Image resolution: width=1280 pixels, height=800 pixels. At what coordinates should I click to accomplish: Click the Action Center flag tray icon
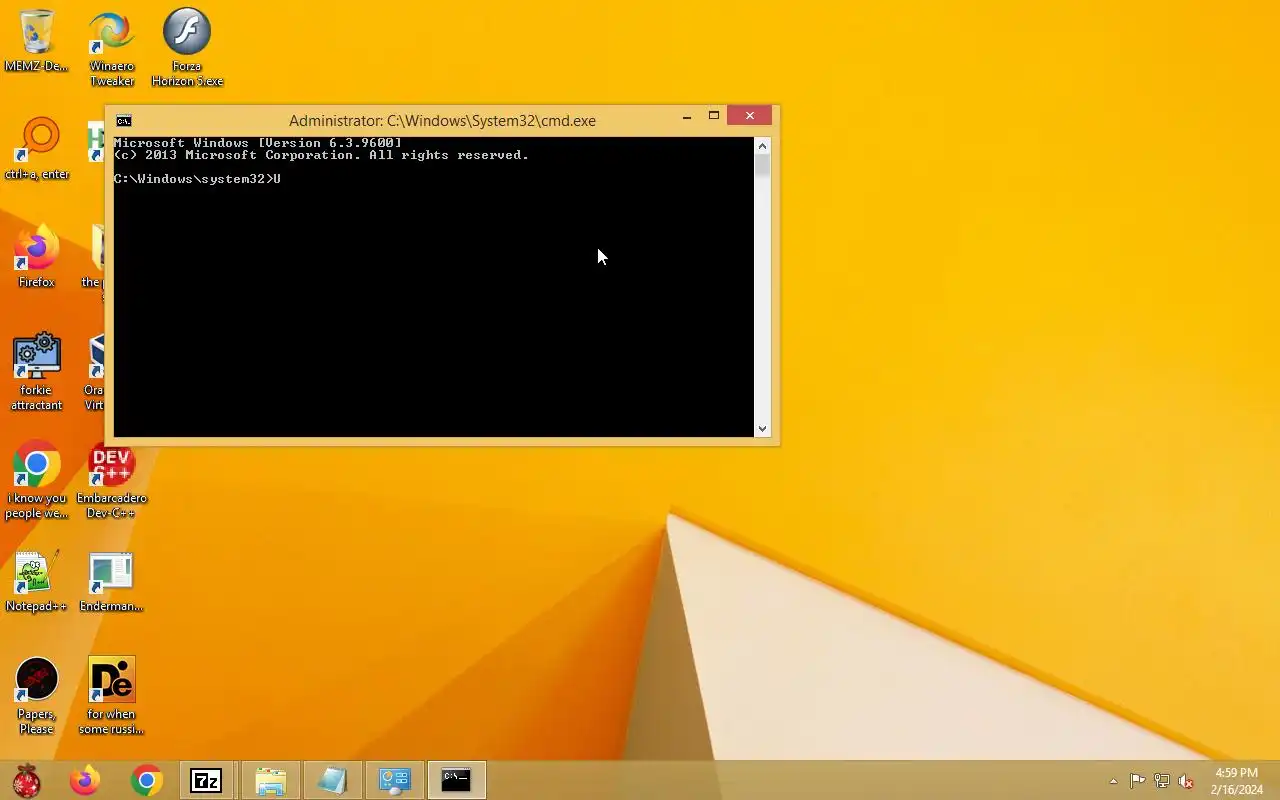click(1138, 781)
